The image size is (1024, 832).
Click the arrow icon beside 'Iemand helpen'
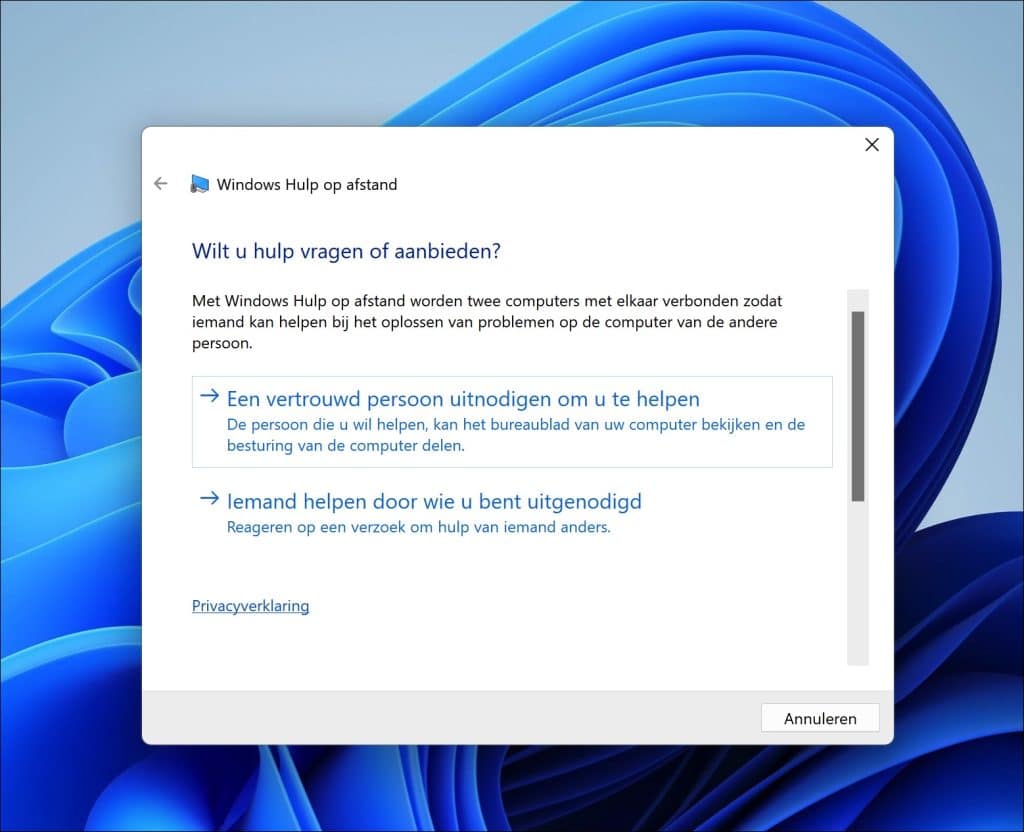point(209,500)
